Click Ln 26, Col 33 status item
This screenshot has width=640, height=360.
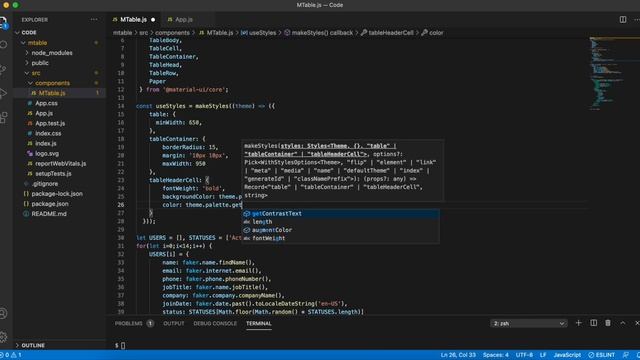pyautogui.click(x=458, y=355)
